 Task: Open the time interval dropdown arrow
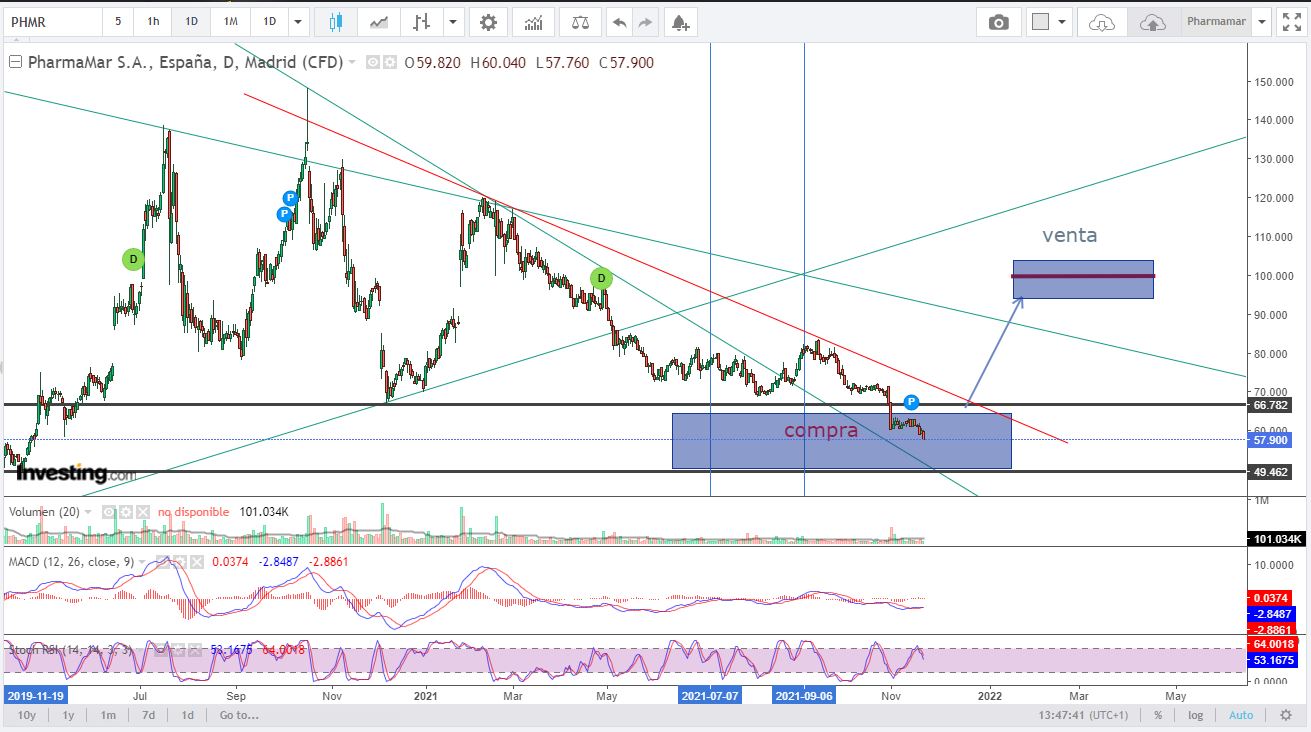click(x=298, y=22)
